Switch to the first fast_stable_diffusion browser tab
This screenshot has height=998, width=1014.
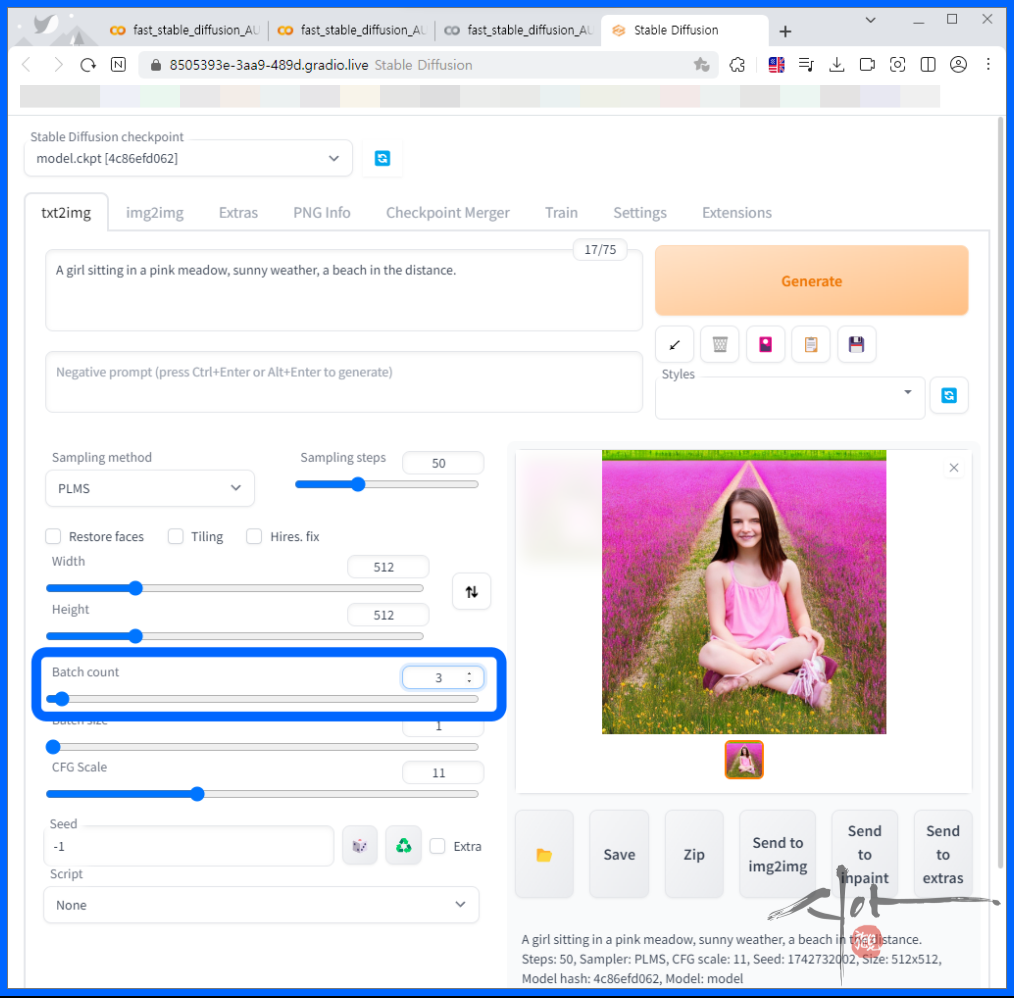[184, 30]
